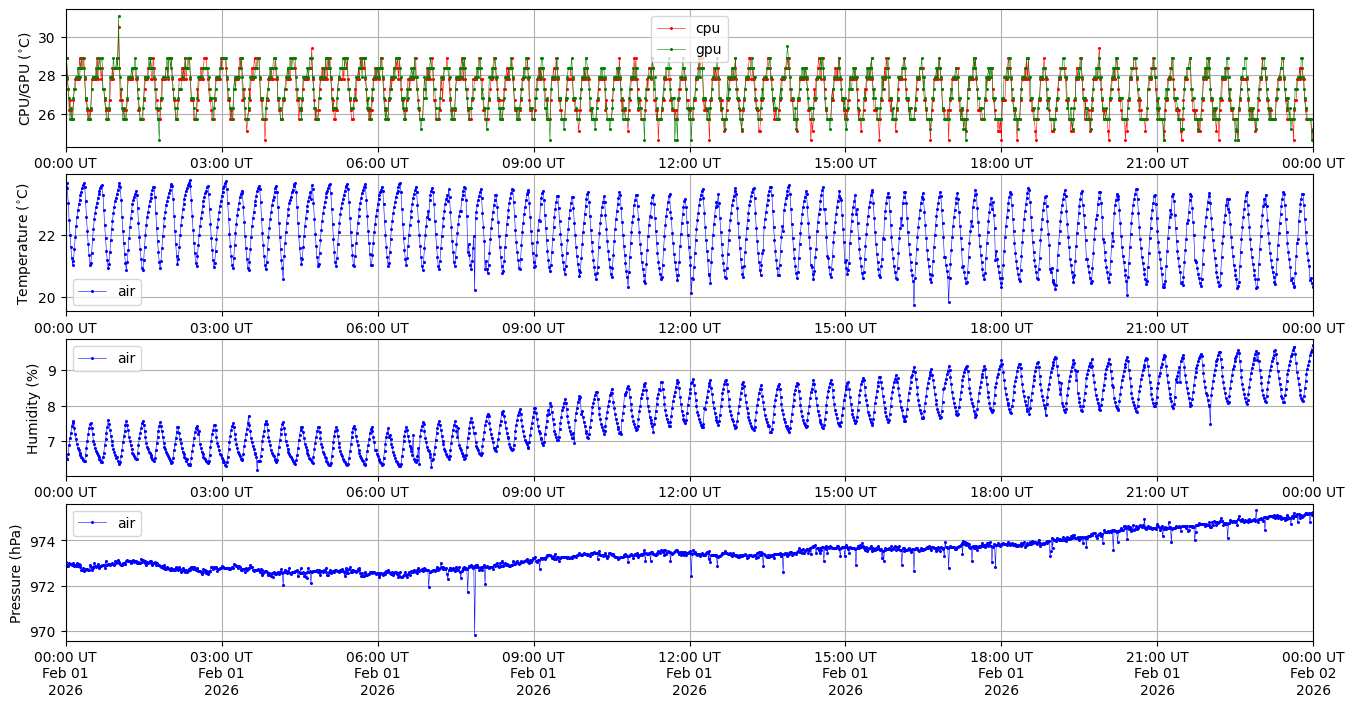Click the humidity dip point near 22:00
The image size is (1354, 707).
(1210, 424)
